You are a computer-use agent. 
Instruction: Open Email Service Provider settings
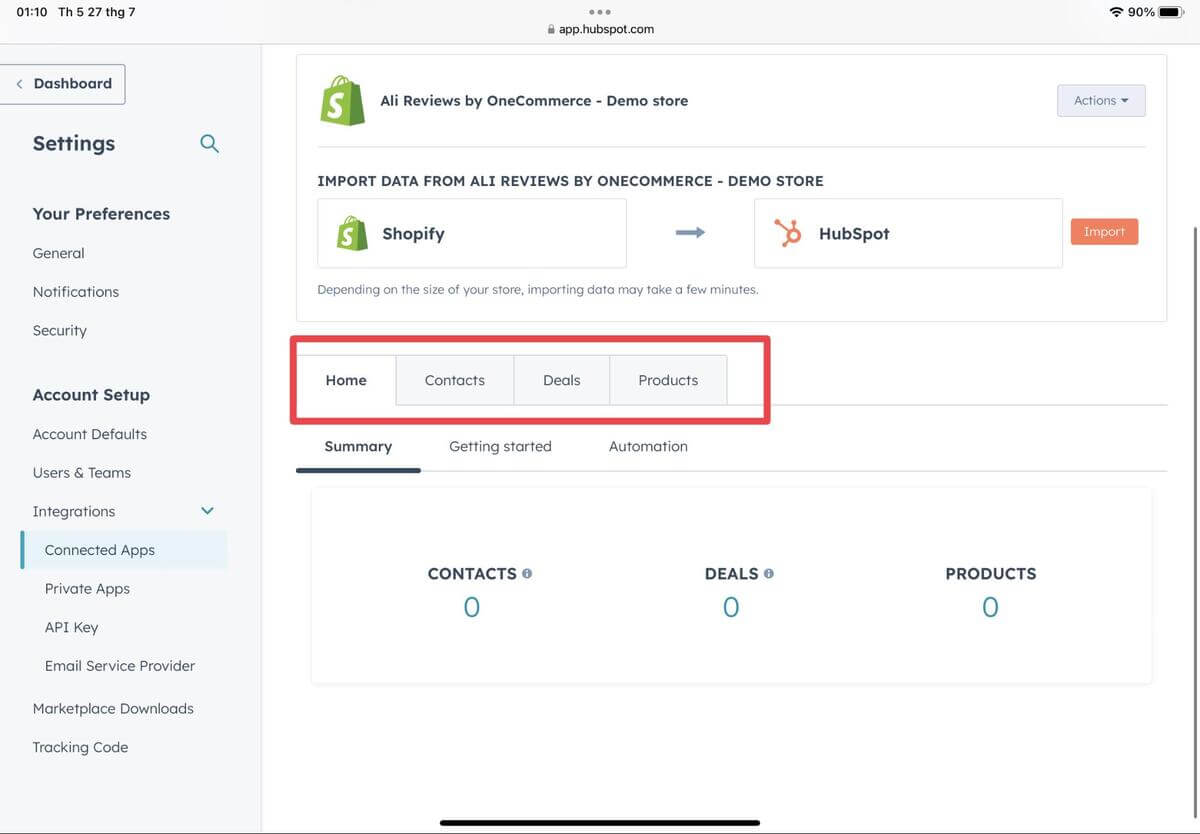tap(120, 666)
